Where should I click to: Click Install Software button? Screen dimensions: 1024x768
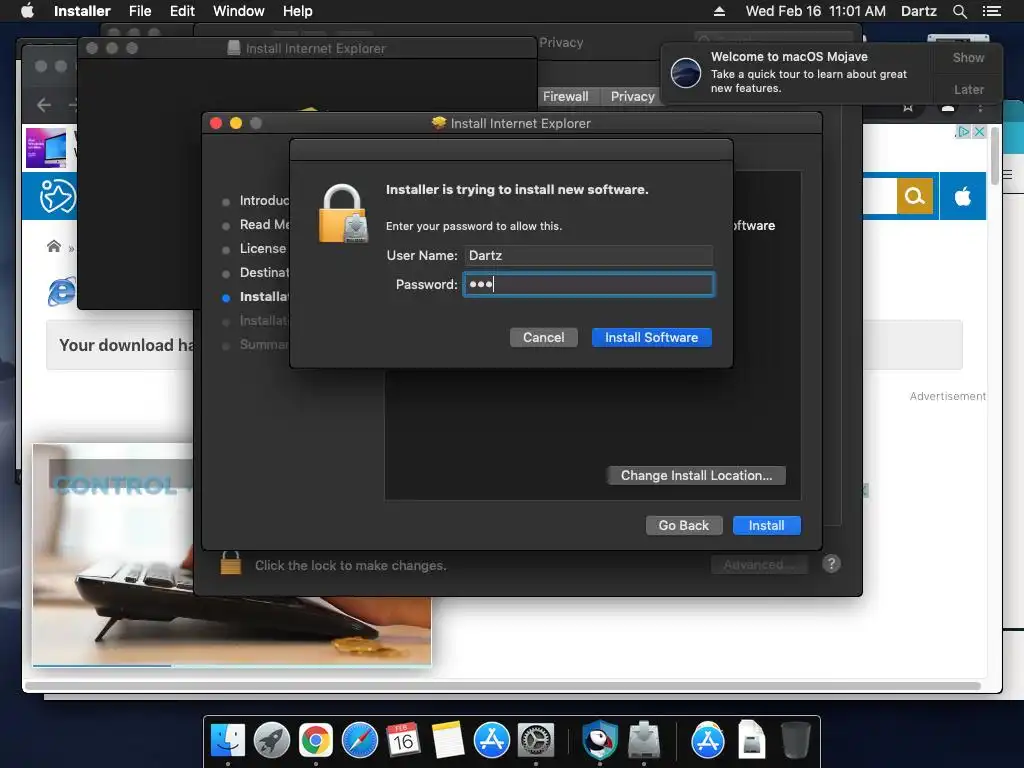[651, 338]
